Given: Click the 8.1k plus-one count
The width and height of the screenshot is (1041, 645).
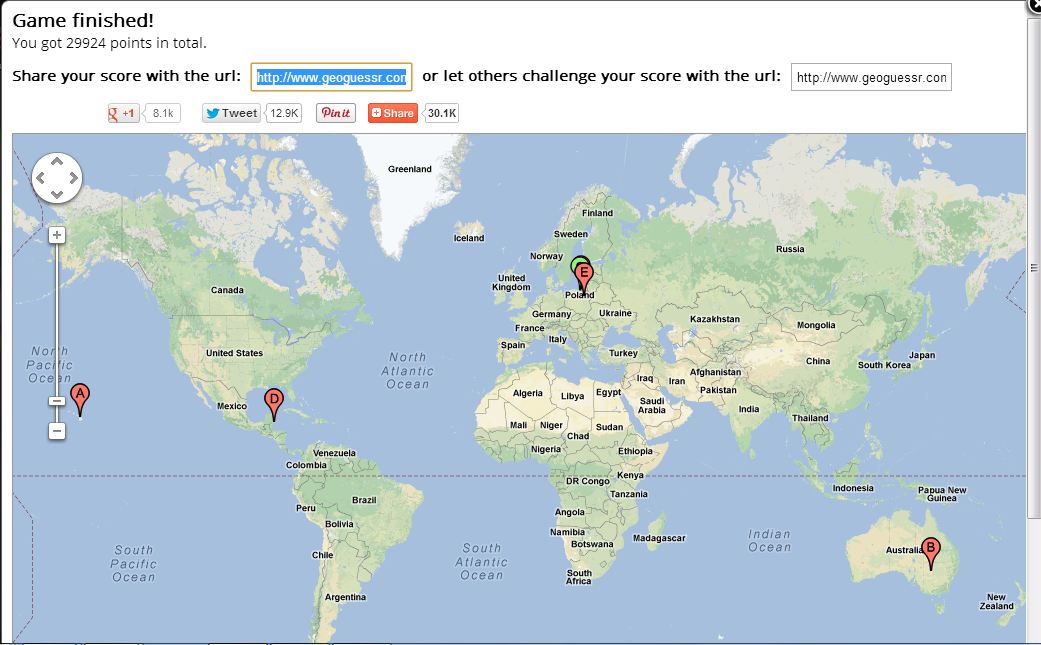Looking at the screenshot, I should 163,113.
